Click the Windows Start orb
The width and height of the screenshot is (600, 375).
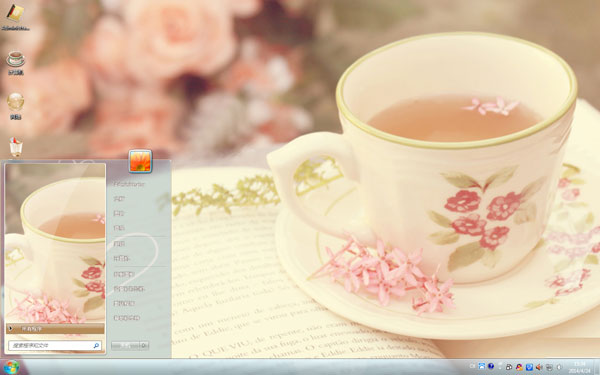click(11, 367)
